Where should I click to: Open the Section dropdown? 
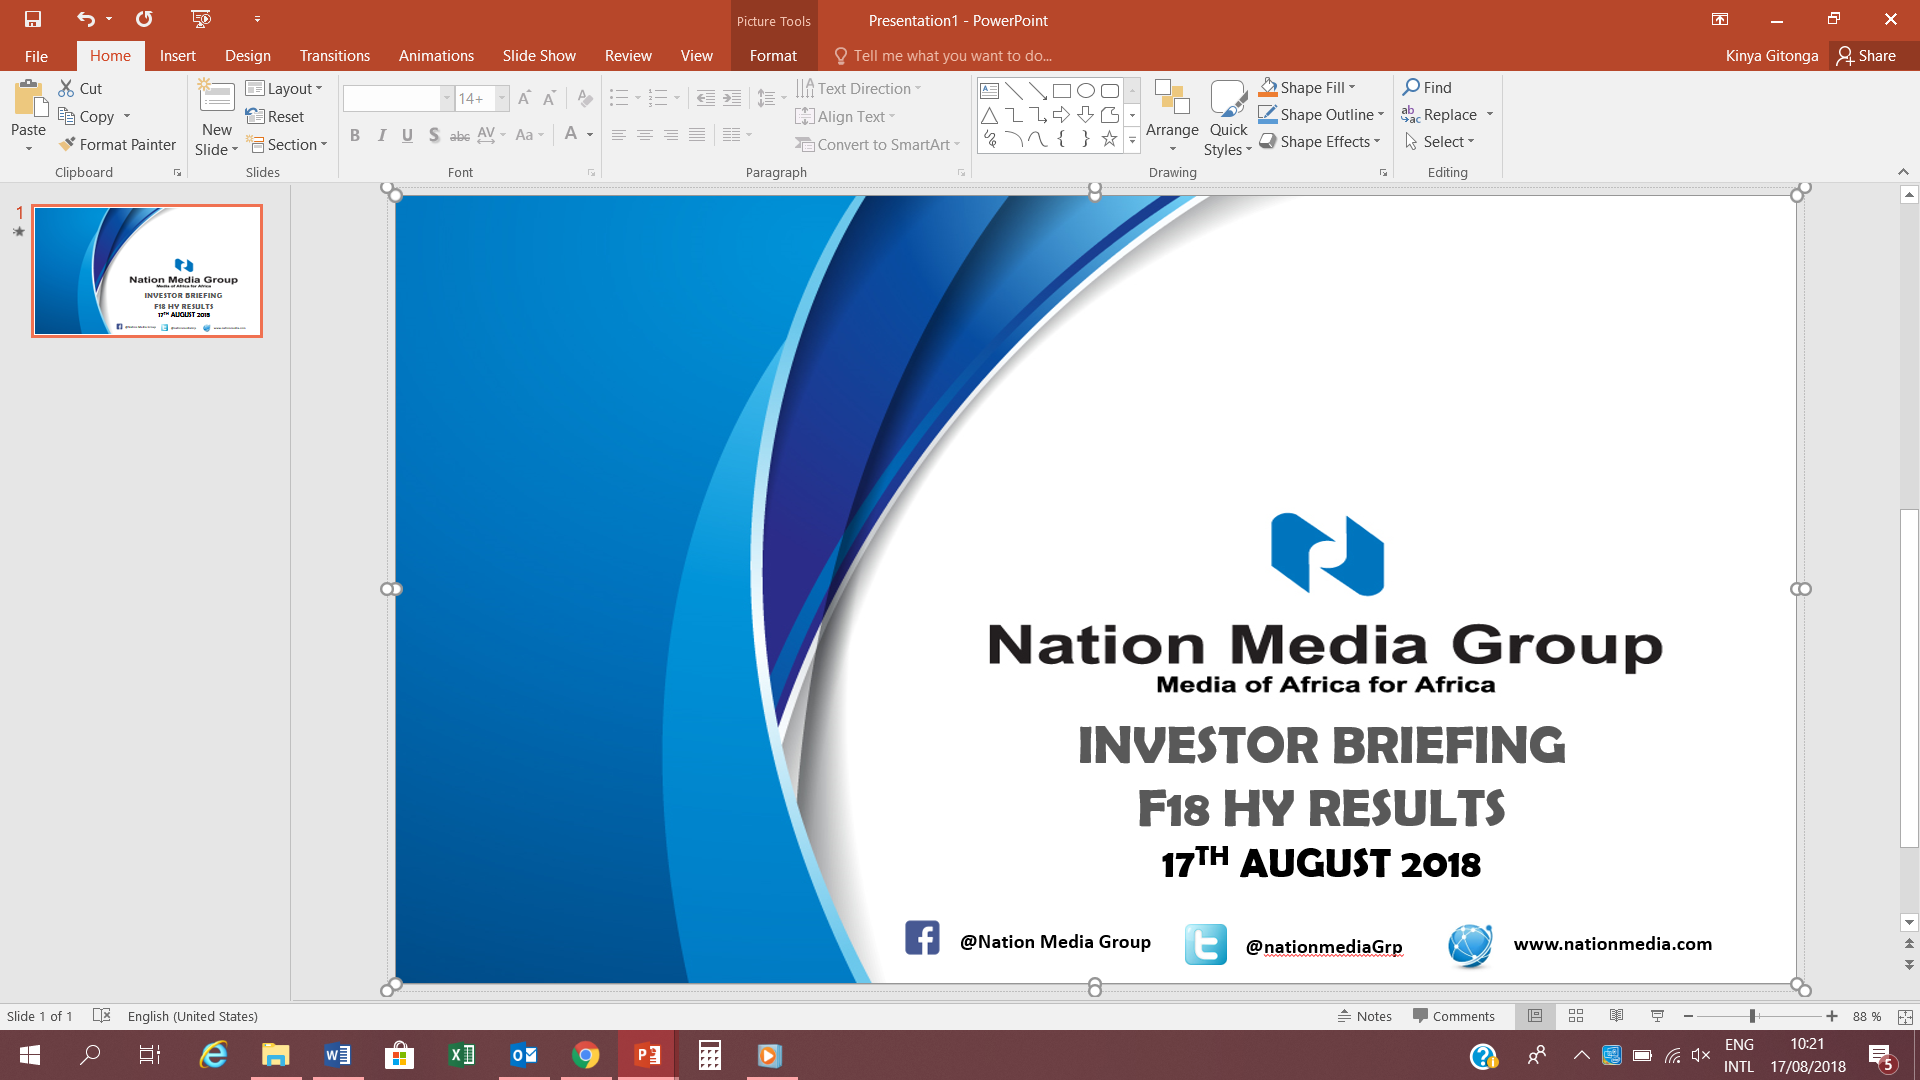coord(287,144)
